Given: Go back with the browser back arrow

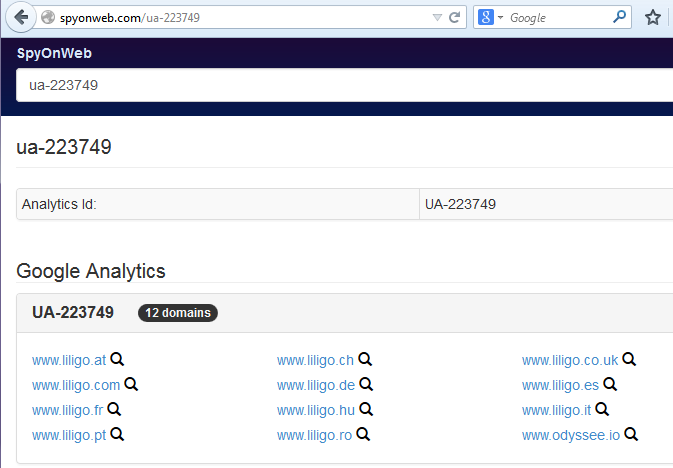Looking at the screenshot, I should (x=20, y=18).
